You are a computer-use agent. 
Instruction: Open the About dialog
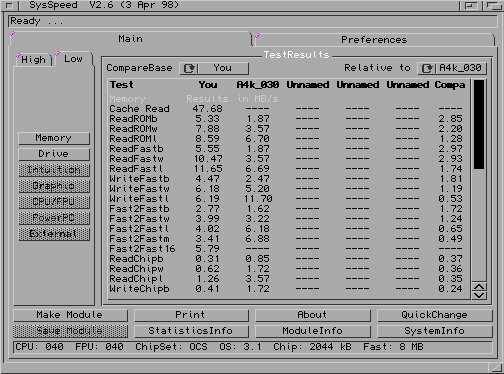pyautogui.click(x=313, y=315)
